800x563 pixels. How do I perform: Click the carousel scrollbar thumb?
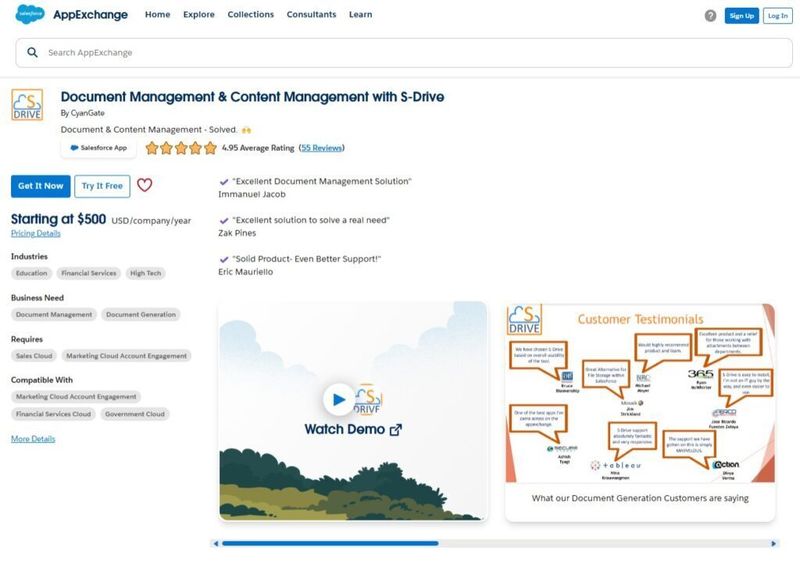tap(330, 544)
